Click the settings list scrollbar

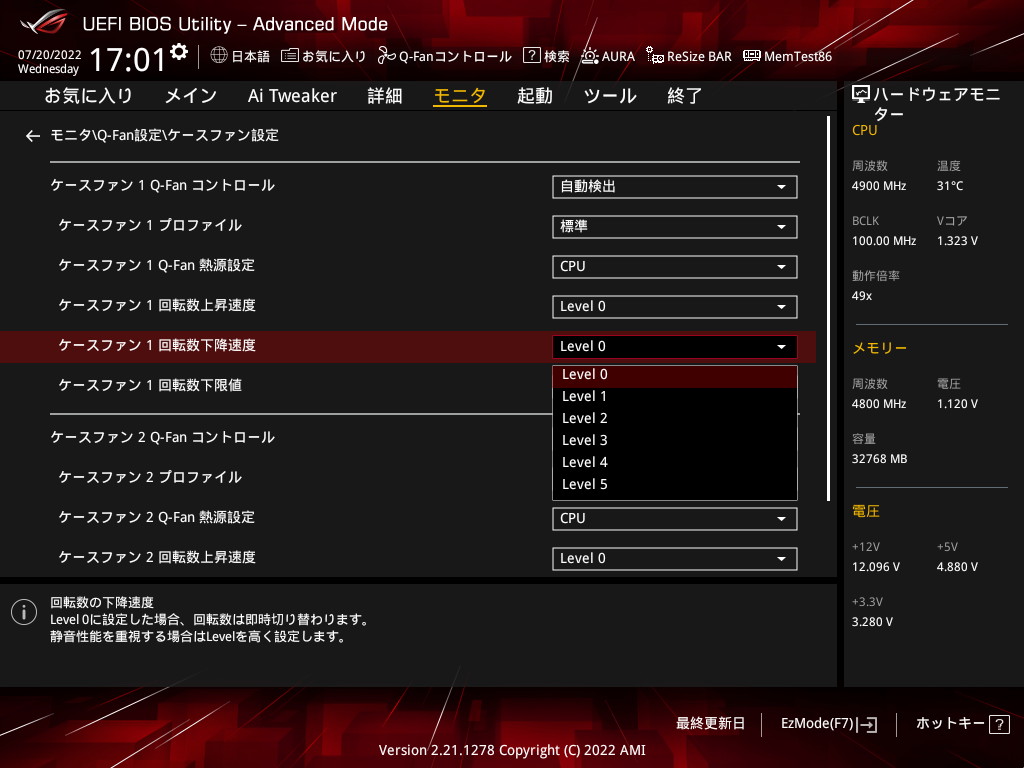click(828, 308)
